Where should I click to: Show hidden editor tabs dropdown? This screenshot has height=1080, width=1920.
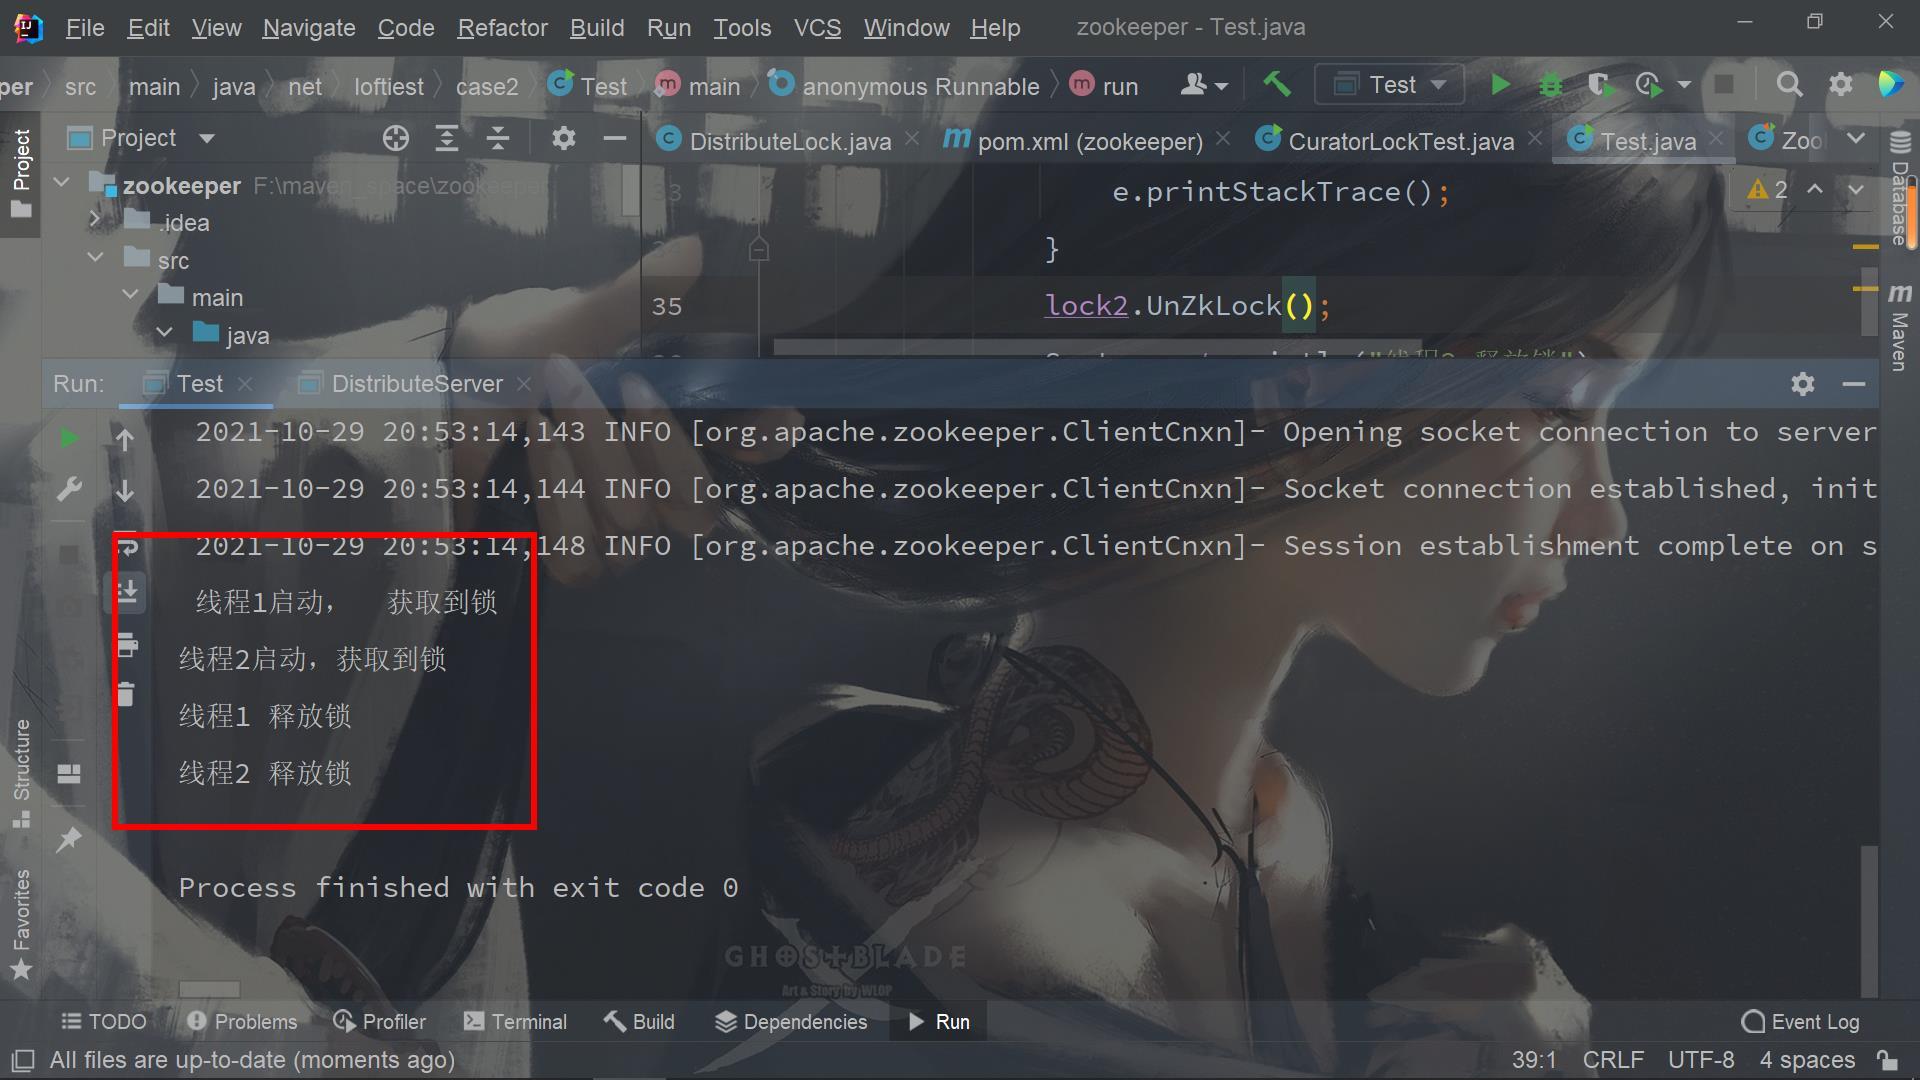1856,138
